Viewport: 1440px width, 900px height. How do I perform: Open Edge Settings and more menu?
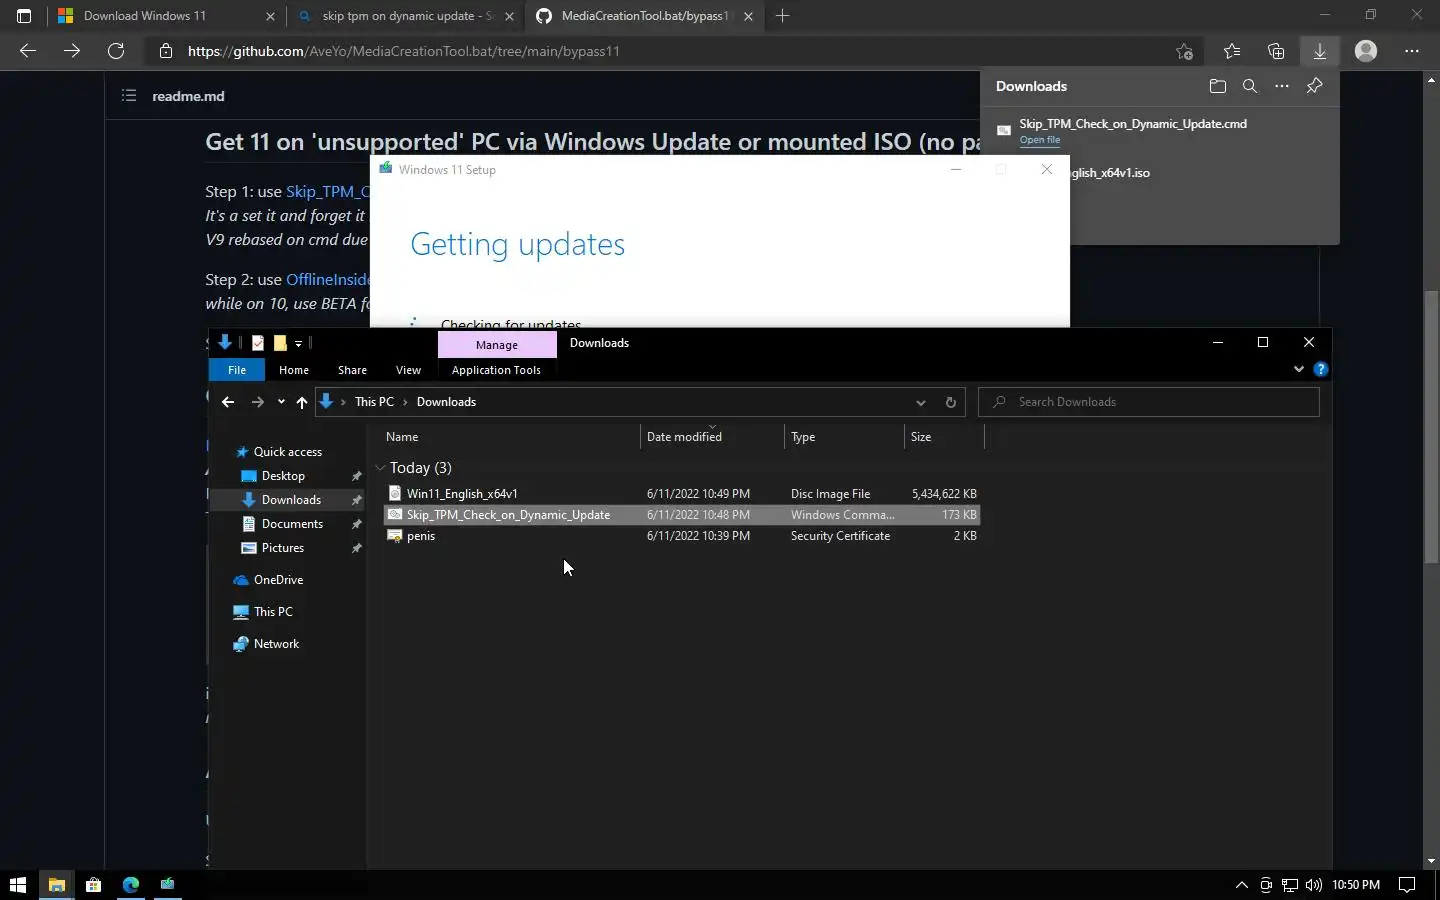[x=1412, y=51]
